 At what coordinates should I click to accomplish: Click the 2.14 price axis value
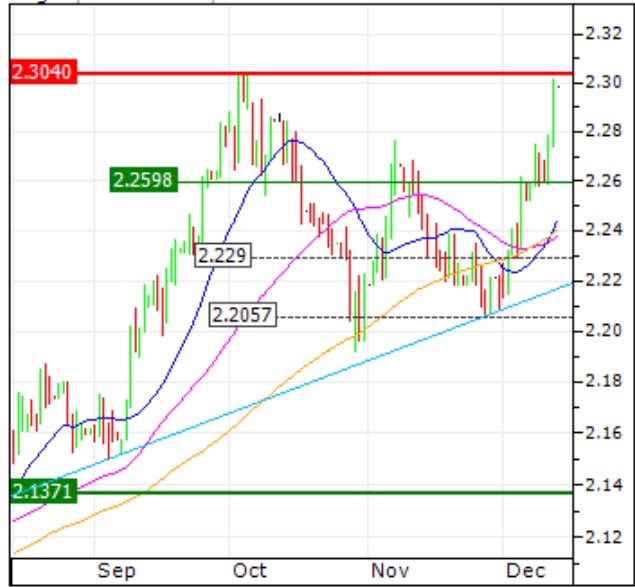point(604,485)
